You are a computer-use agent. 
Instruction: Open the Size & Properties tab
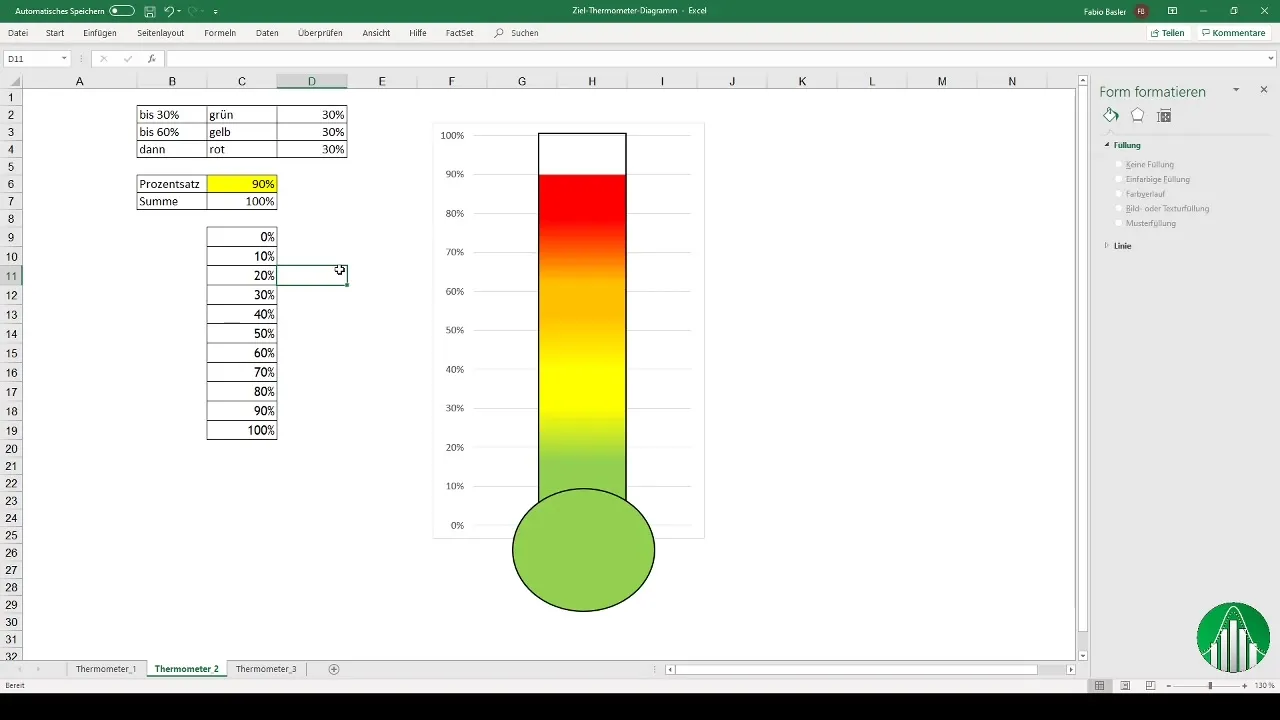pos(1164,115)
